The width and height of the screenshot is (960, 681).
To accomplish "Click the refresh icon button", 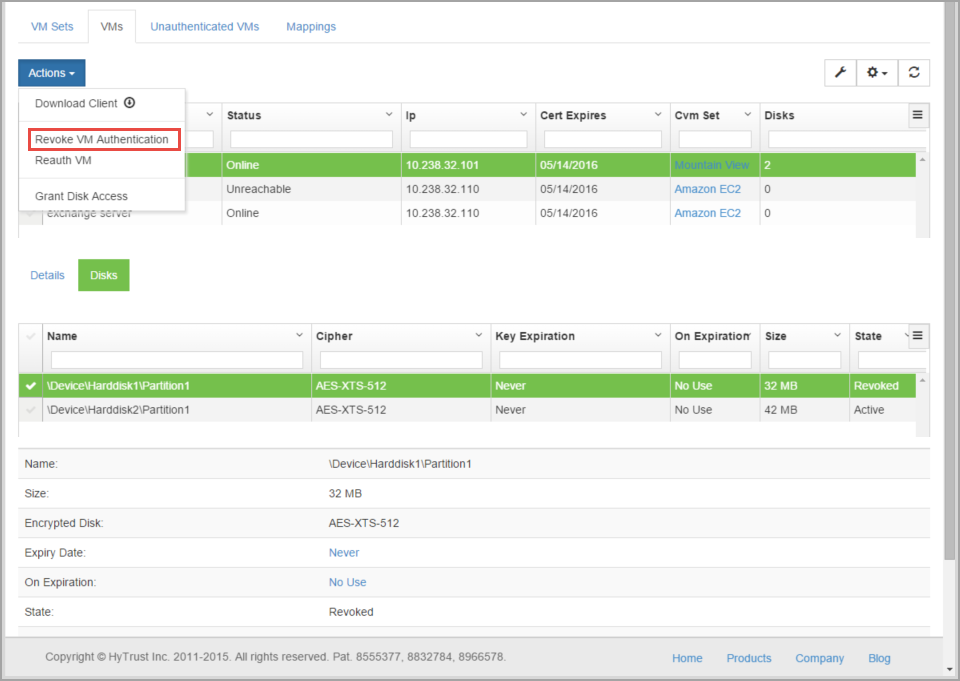I will [914, 73].
